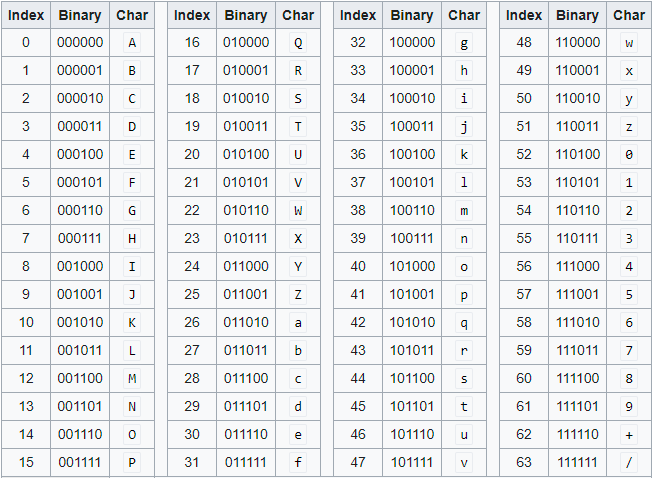The width and height of the screenshot is (653, 478).
Task: Click the lowercase e char cell
Action: tap(298, 434)
